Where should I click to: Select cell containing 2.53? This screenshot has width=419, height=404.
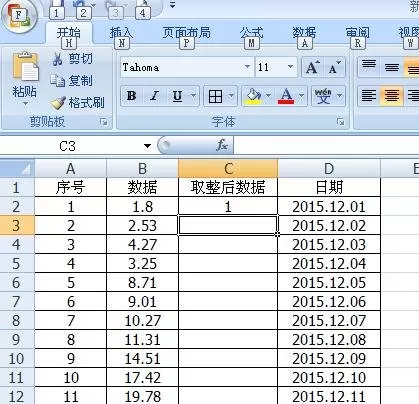coord(142,225)
